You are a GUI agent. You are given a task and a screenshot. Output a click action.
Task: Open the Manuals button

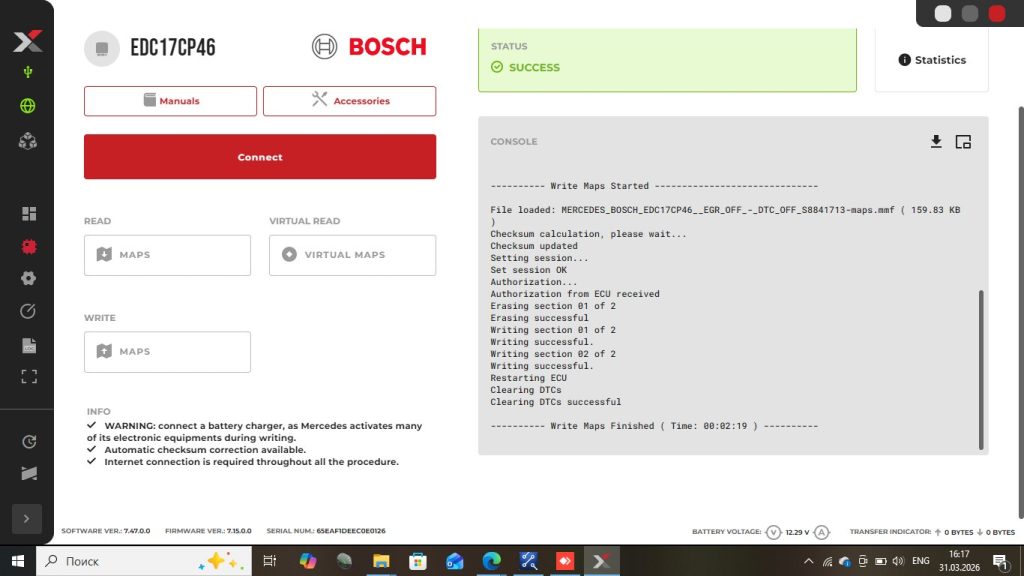click(170, 101)
